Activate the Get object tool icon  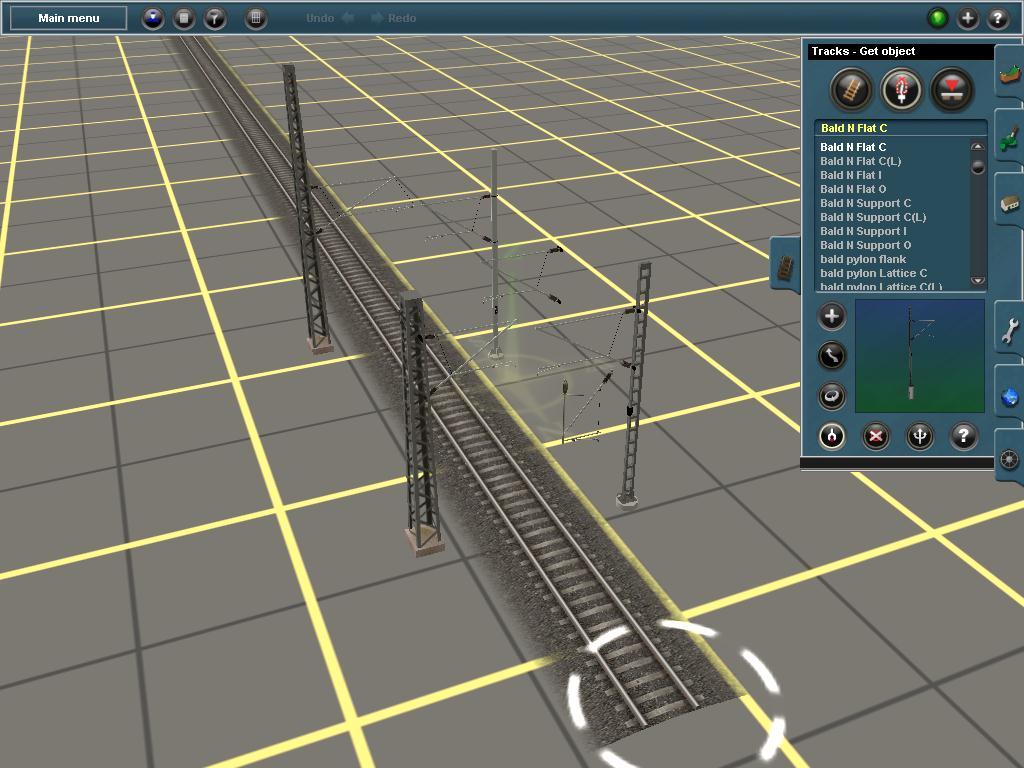831,436
